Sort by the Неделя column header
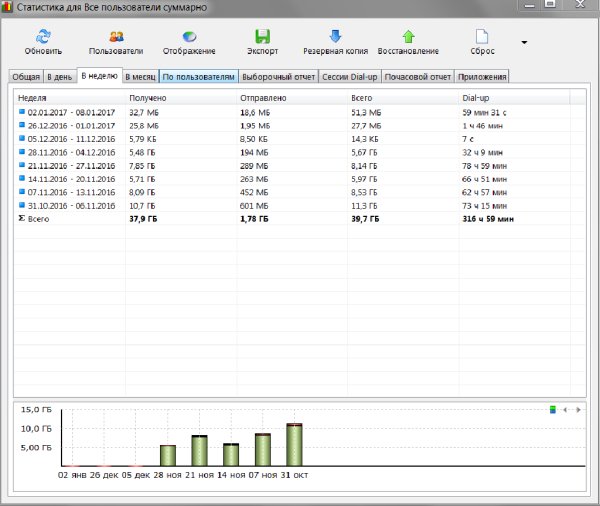Image resolution: width=600 pixels, height=506 pixels. click(x=70, y=98)
